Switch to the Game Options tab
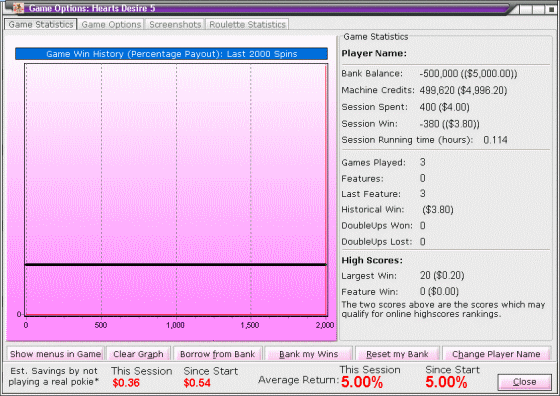This screenshot has width=560, height=396. 111,24
